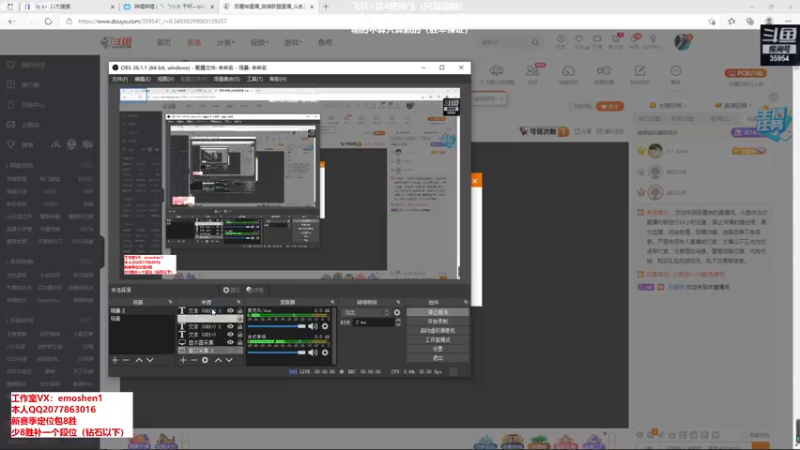Click the 停止推流 button in OBS controls

pyautogui.click(x=437, y=312)
